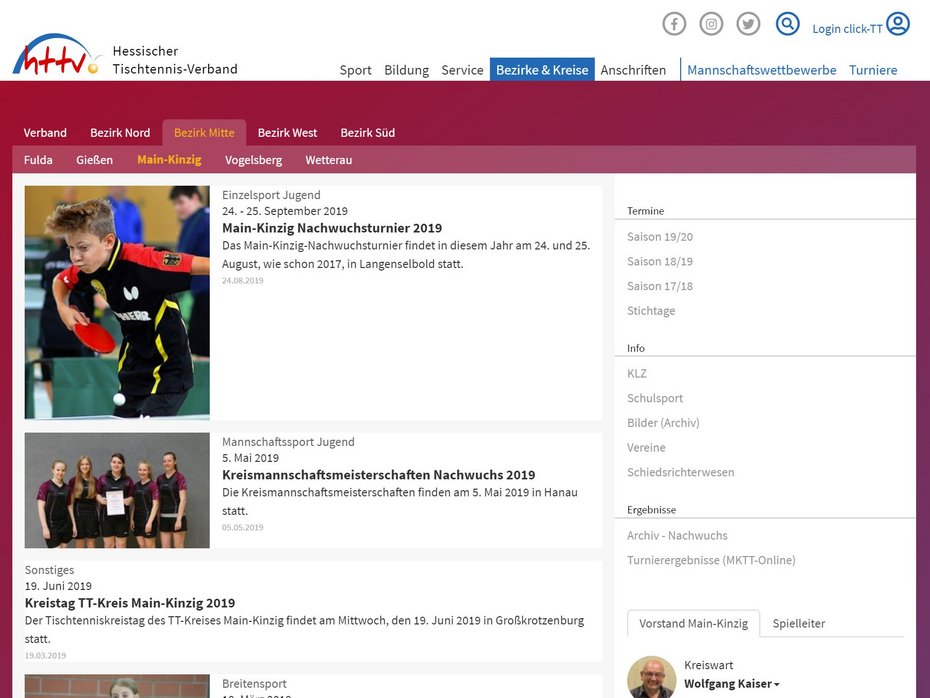
Task: Select the Vorstand Main-Kinzig tab
Action: point(693,623)
